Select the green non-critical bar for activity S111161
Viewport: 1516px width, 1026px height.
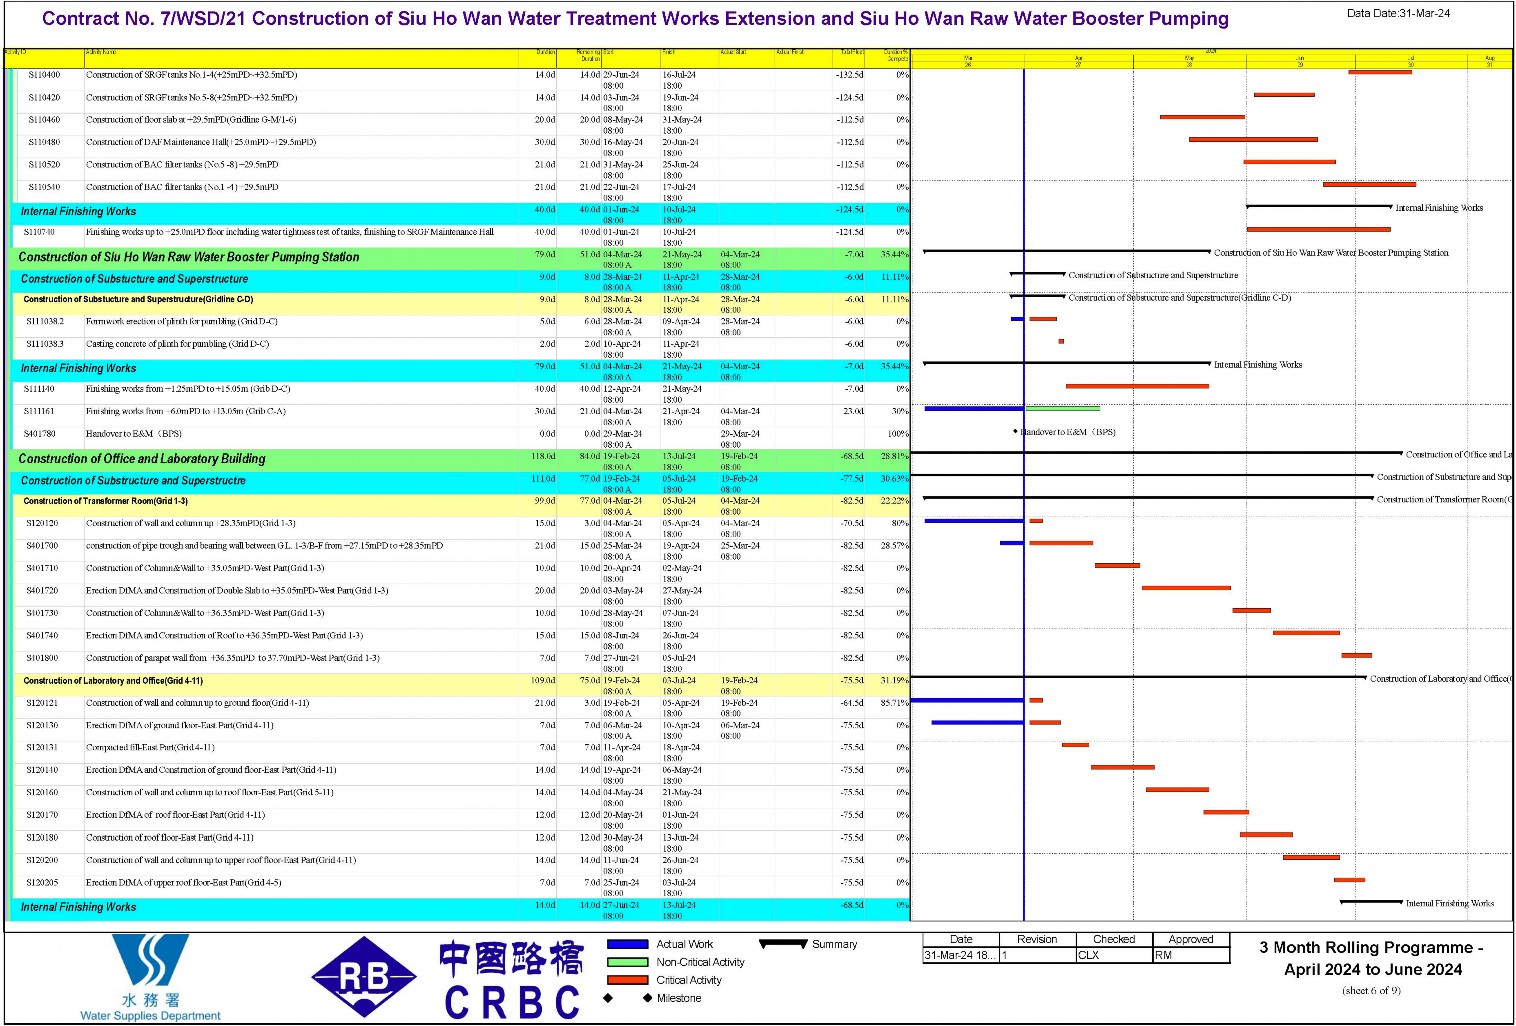[1062, 408]
